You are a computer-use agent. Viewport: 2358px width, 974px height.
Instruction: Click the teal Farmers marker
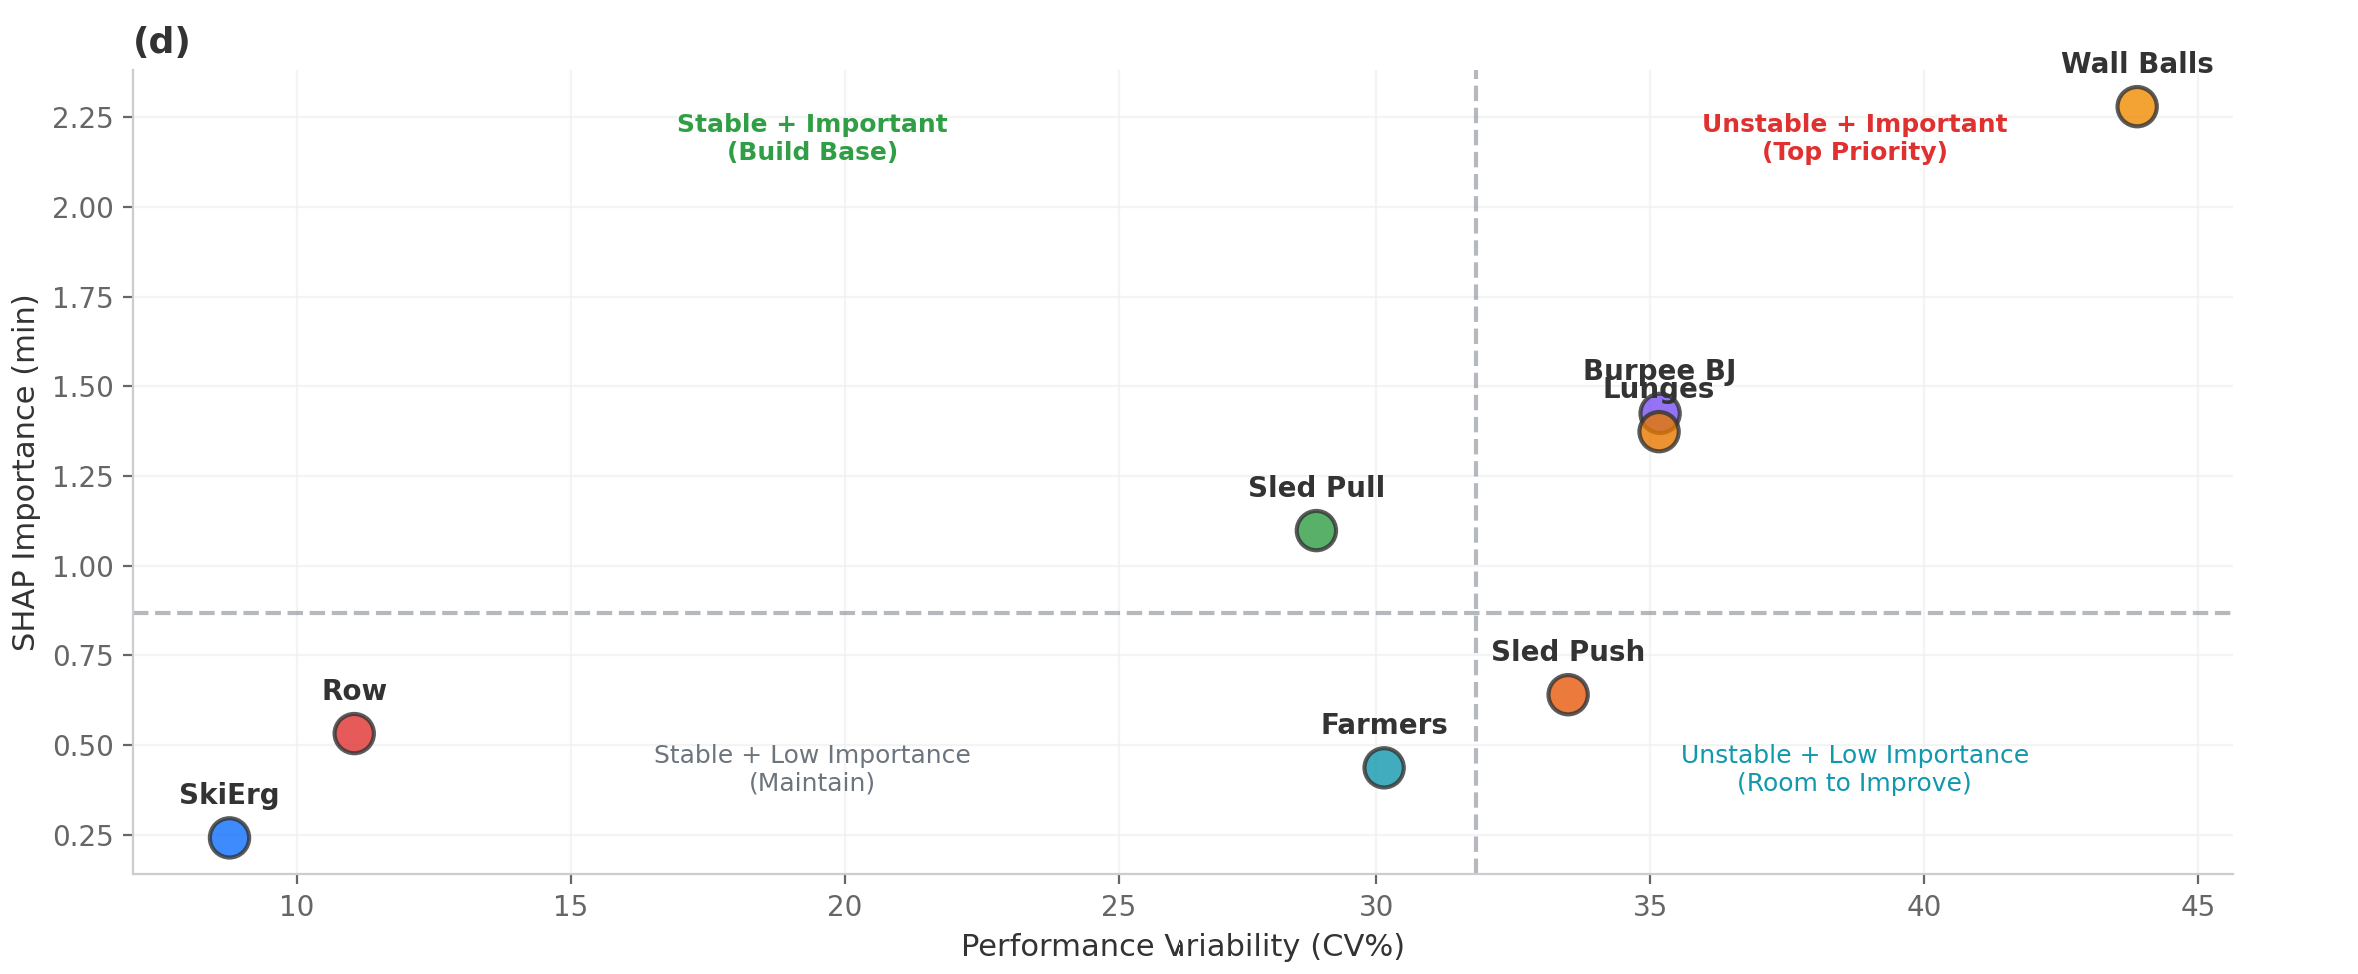1383,768
